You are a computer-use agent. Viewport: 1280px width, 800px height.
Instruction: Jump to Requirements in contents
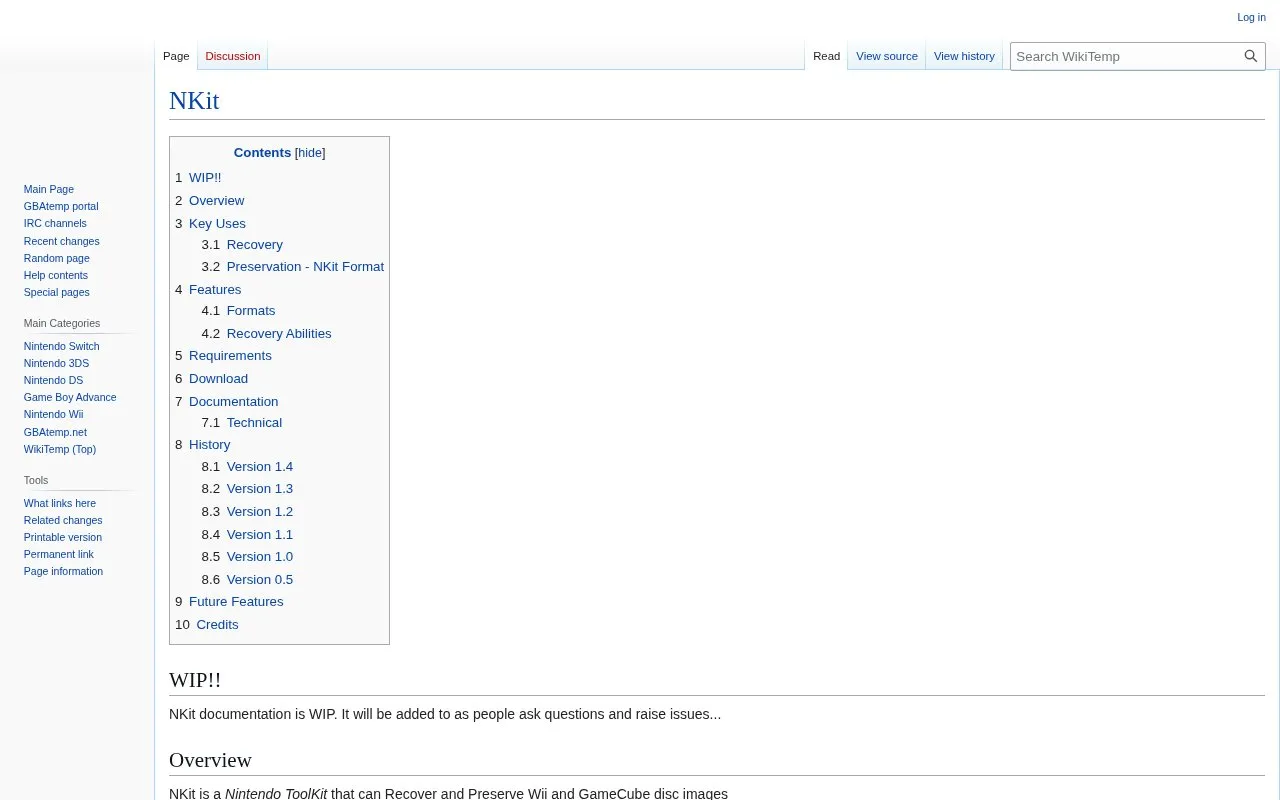pyautogui.click(x=230, y=356)
